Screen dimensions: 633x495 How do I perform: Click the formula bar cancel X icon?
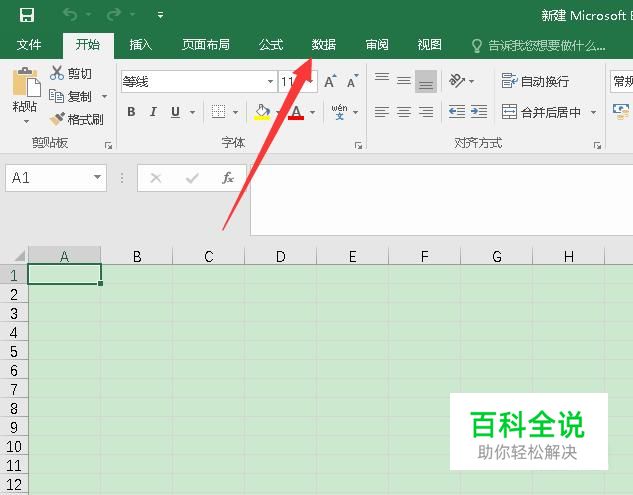click(x=156, y=178)
